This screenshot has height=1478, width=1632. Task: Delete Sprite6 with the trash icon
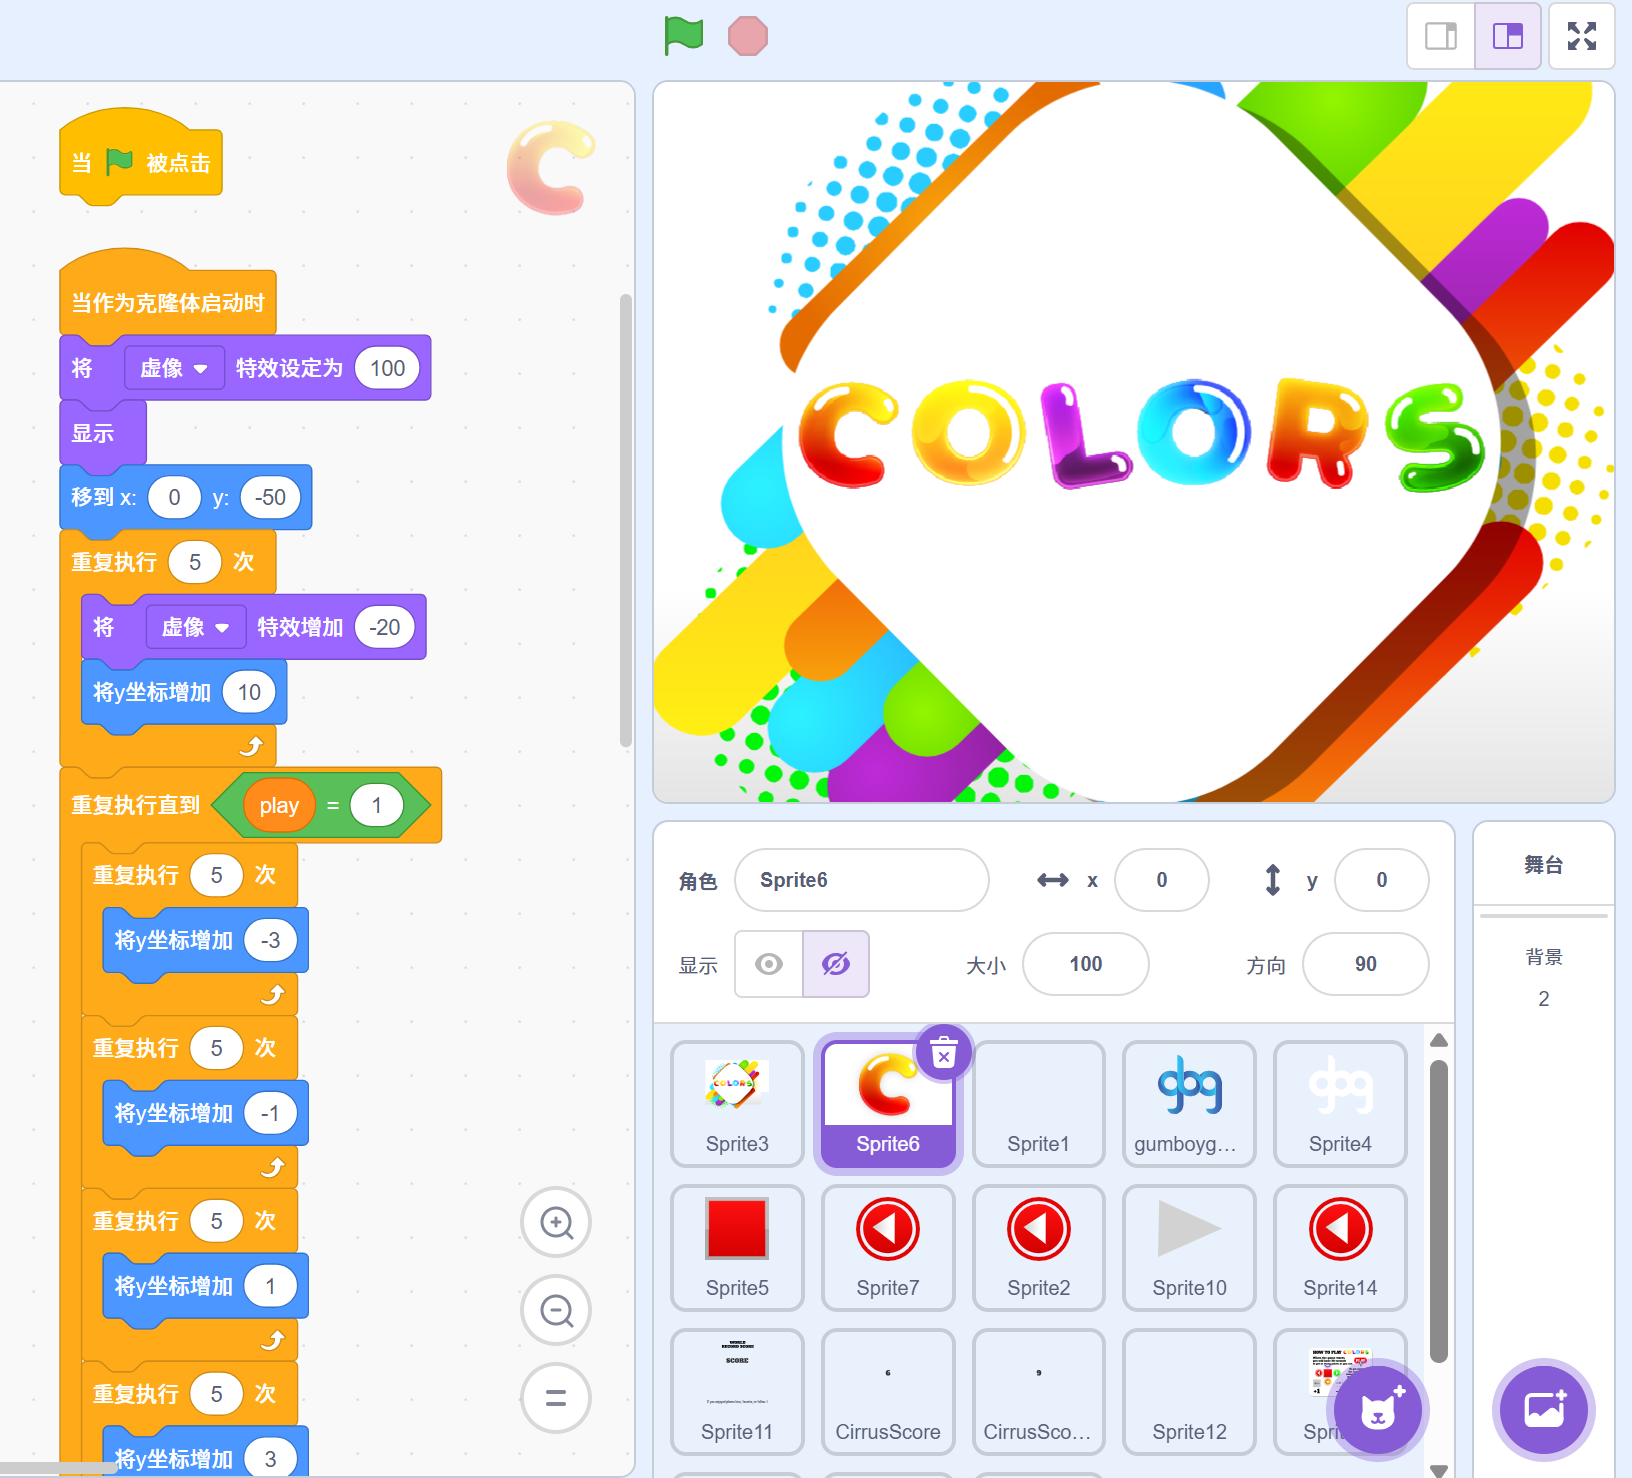pos(943,1053)
